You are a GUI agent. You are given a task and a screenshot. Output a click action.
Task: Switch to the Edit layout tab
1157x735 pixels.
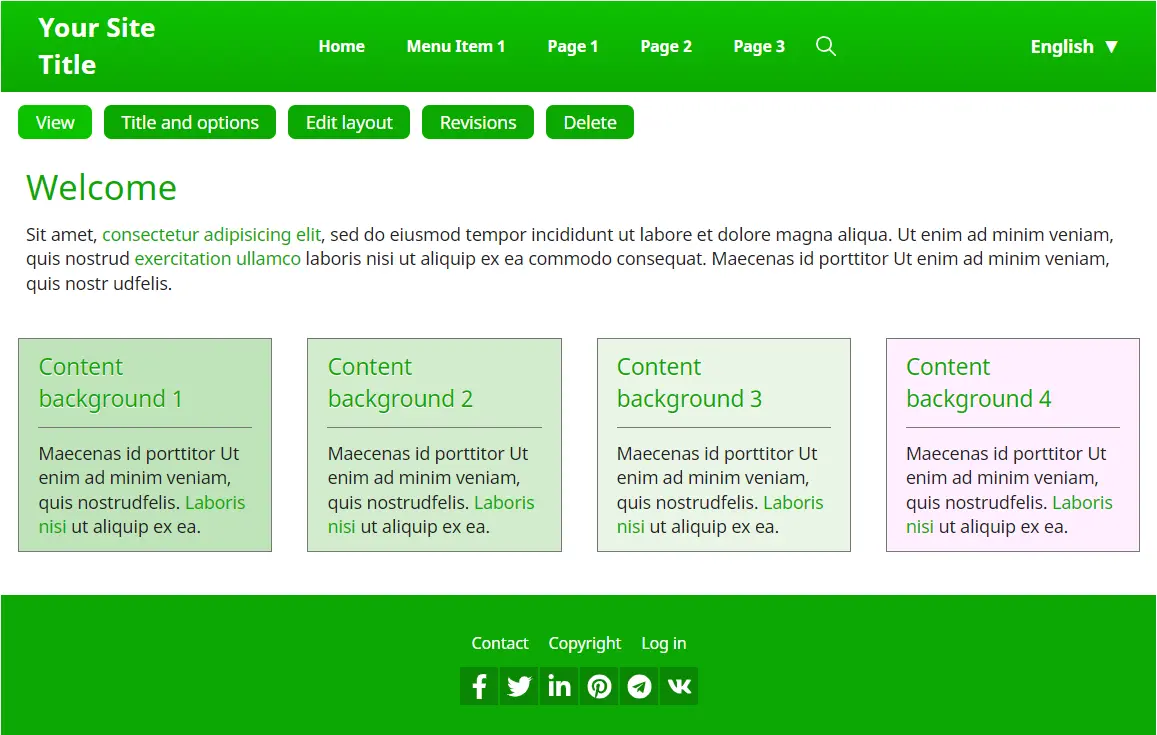349,122
